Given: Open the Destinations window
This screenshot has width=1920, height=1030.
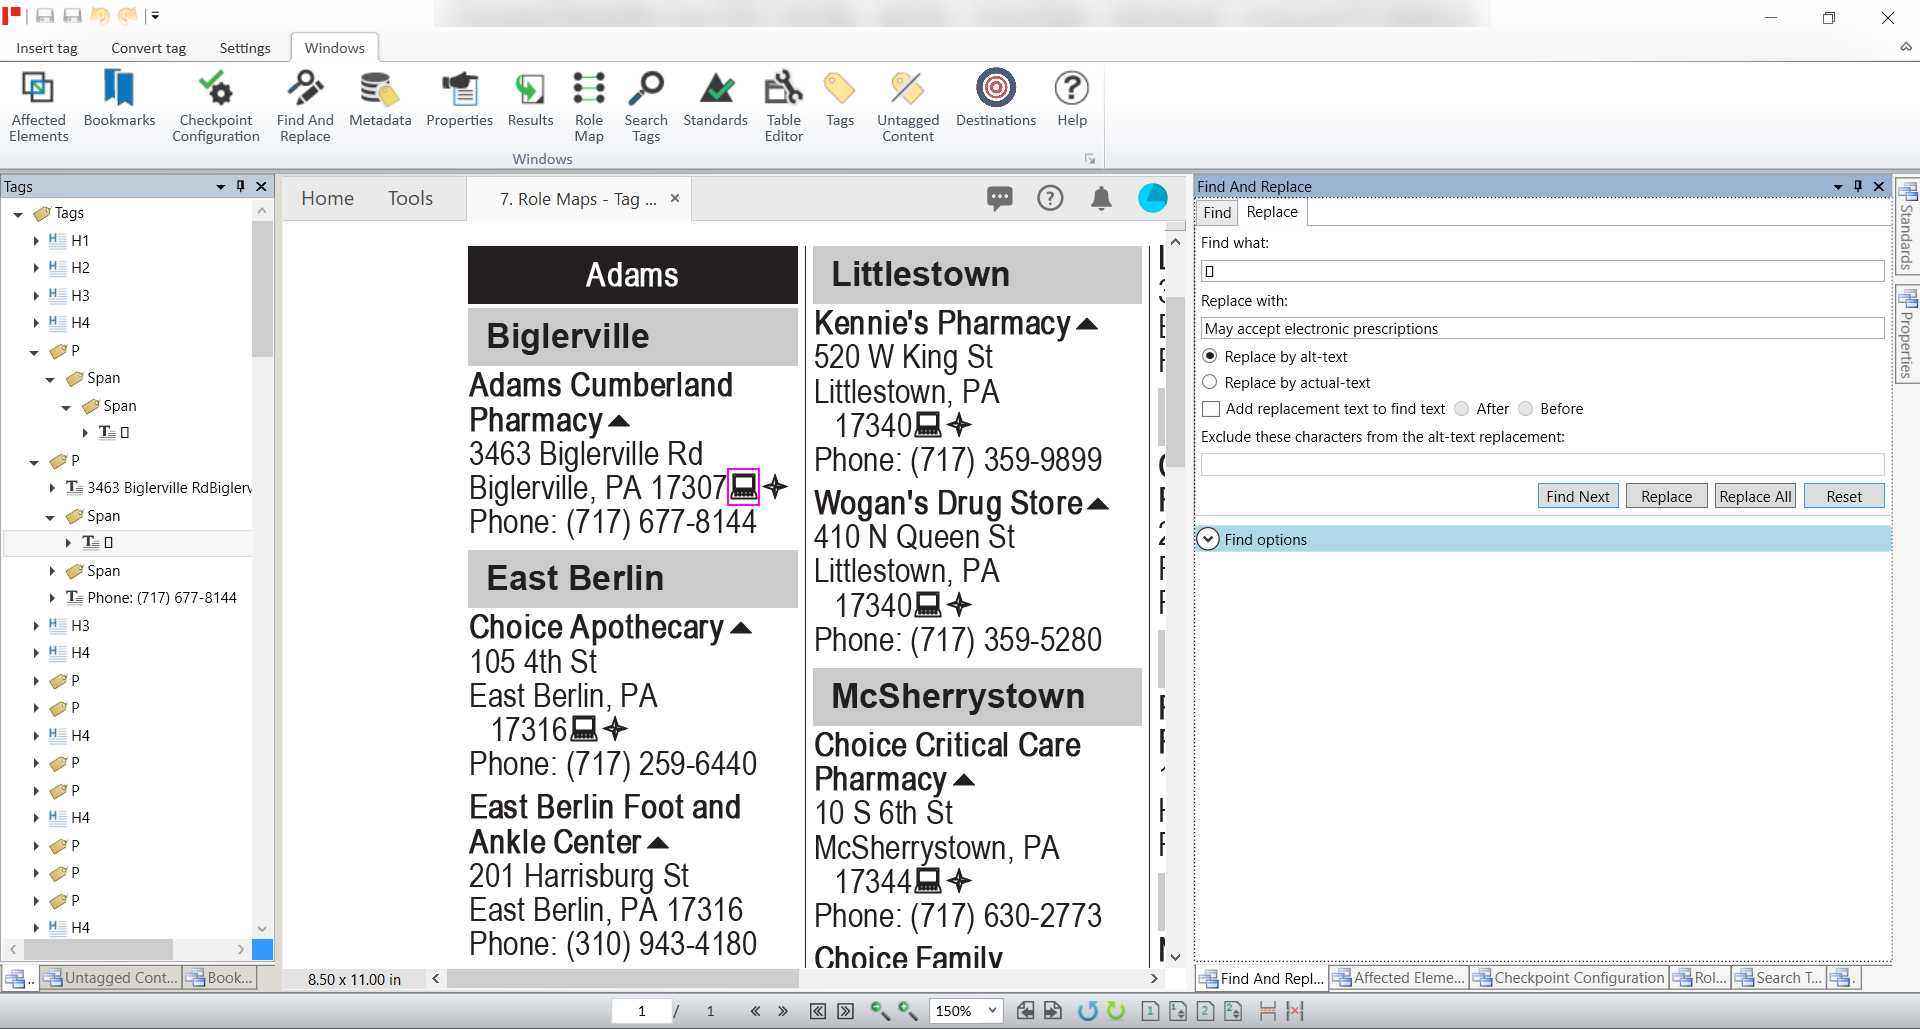Looking at the screenshot, I should click(x=996, y=99).
